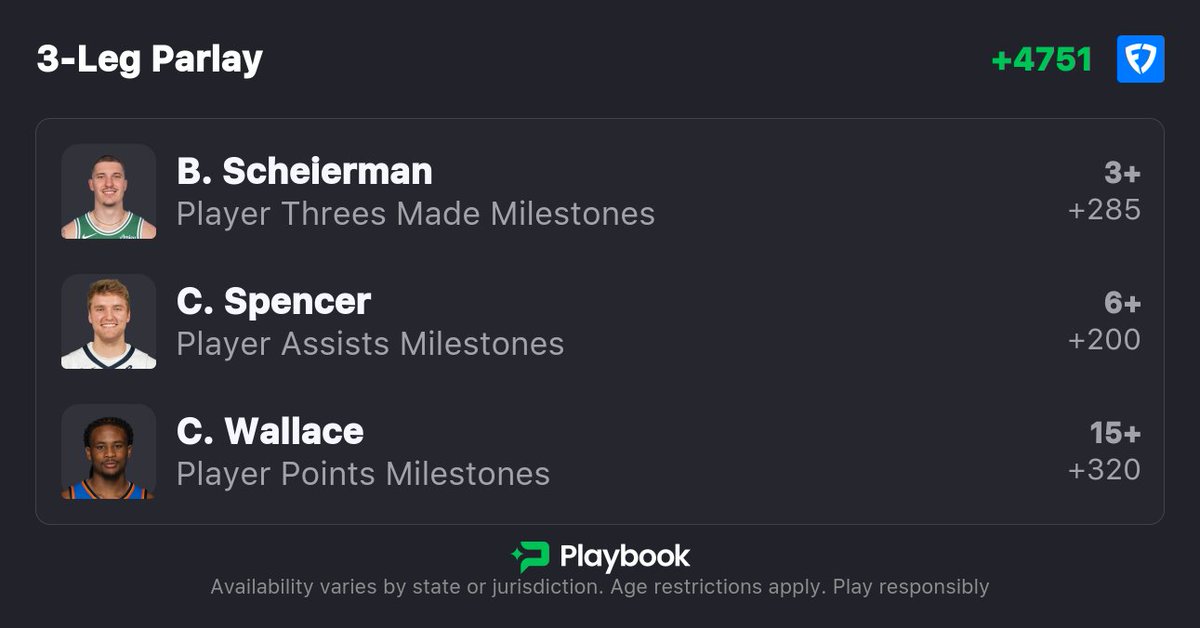Select the B. Scheierman player name

(x=304, y=172)
